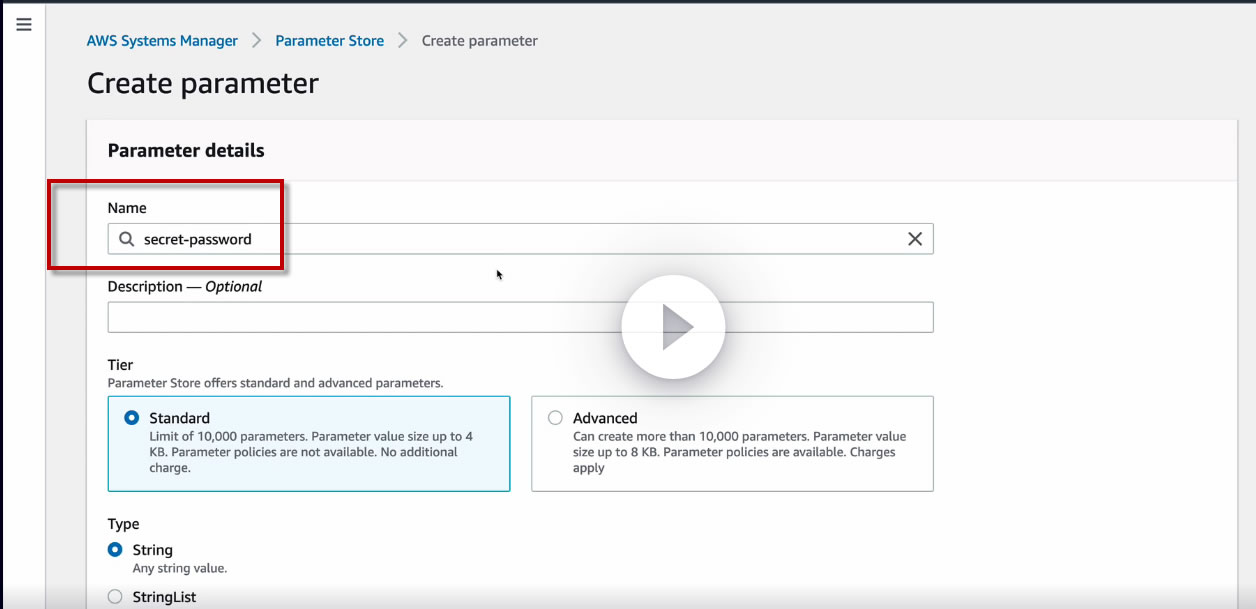This screenshot has height=609, width=1256.
Task: Click into the Name input with secret-password
Action: pyautogui.click(x=520, y=239)
